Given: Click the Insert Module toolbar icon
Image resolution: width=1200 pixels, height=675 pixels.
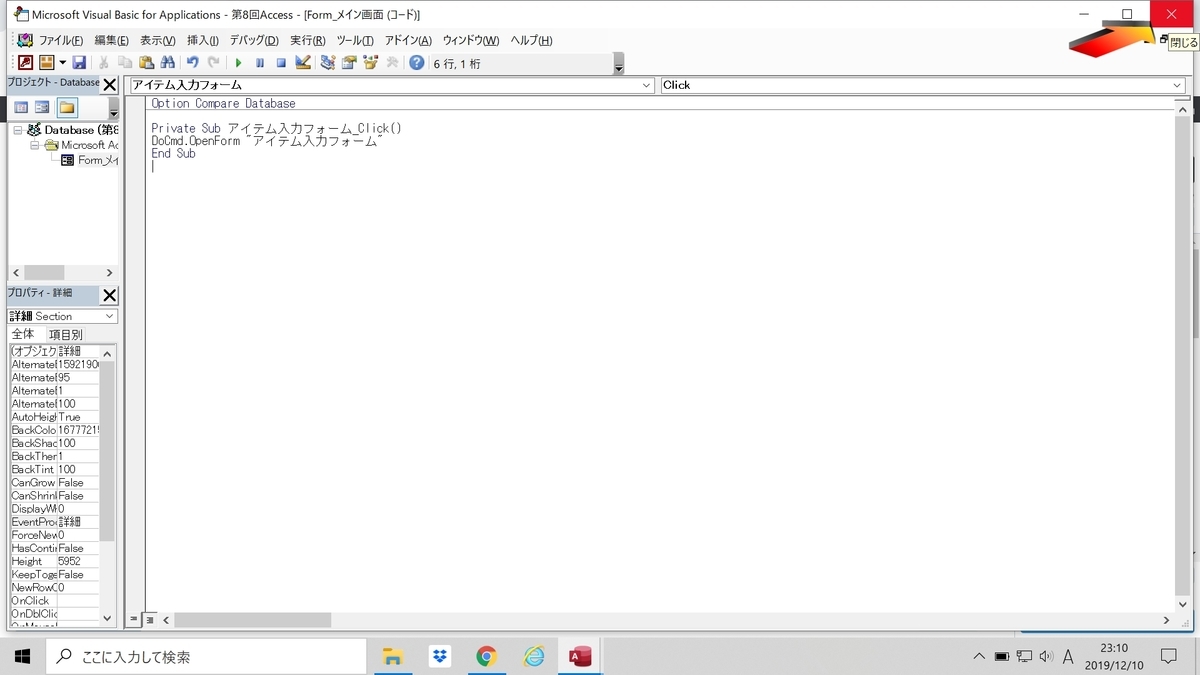Looking at the screenshot, I should pos(46,62).
